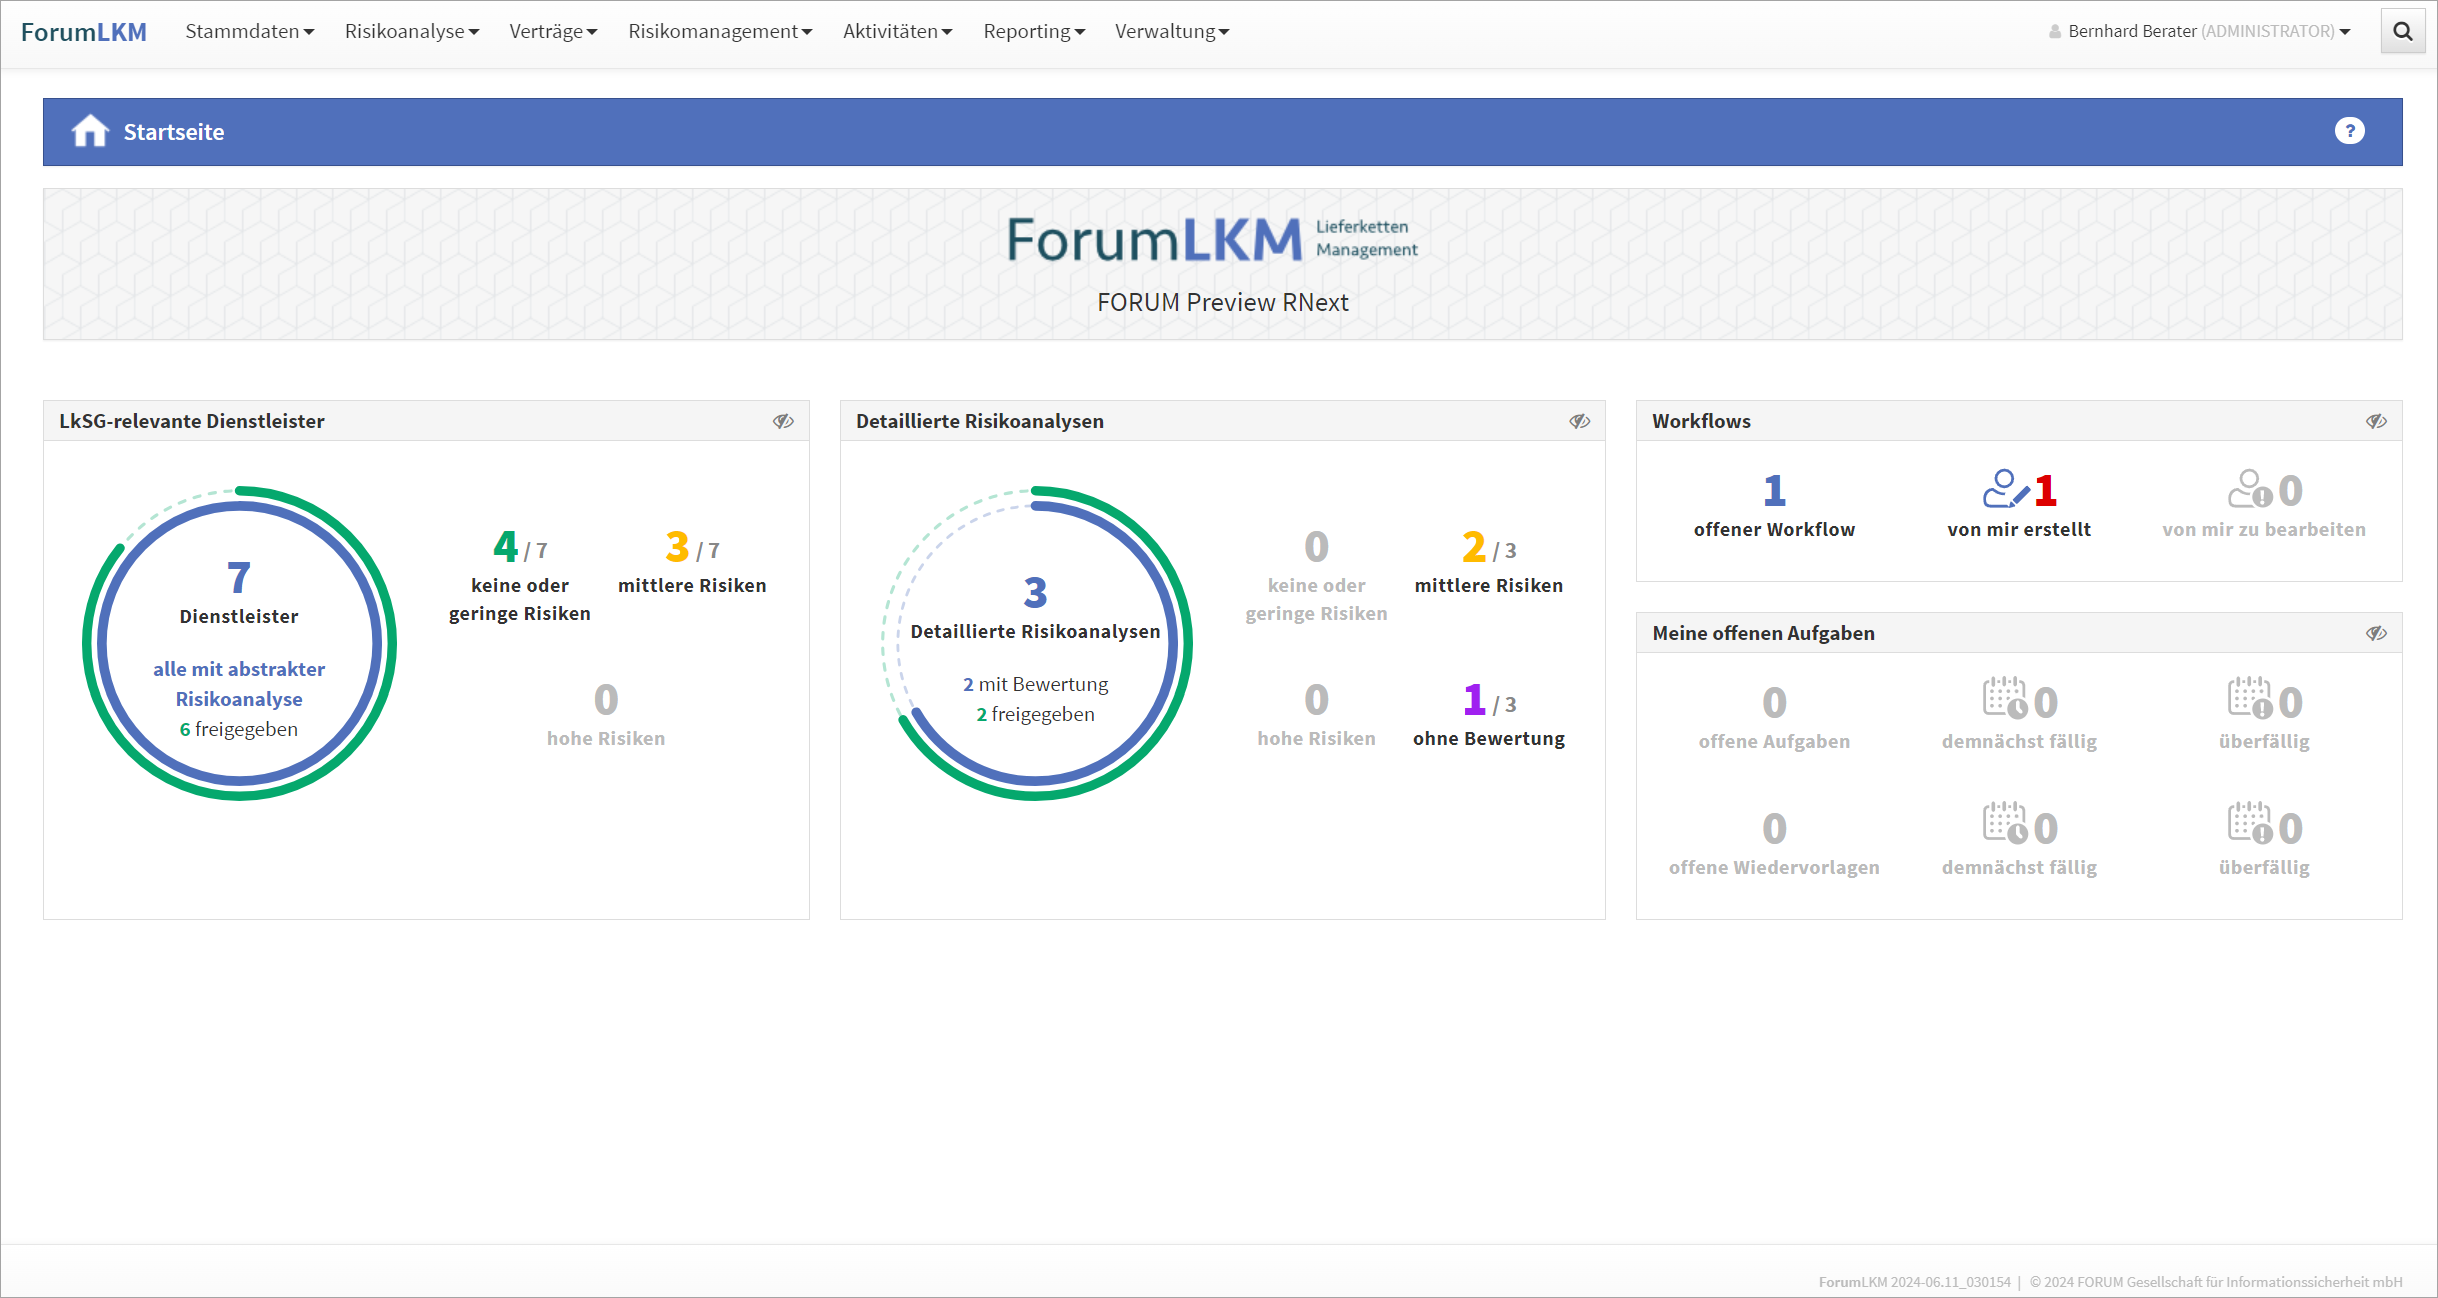This screenshot has width=2438, height=1298.
Task: Open the help question mark icon
Action: tap(2349, 131)
